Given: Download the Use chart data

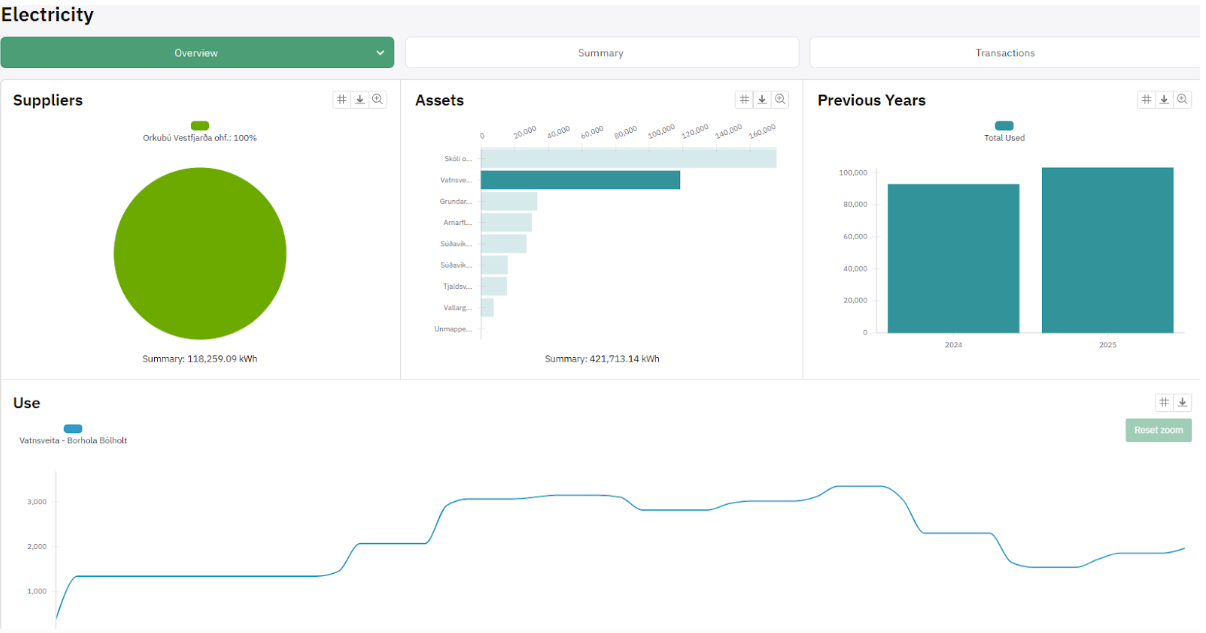Looking at the screenshot, I should point(1182,402).
